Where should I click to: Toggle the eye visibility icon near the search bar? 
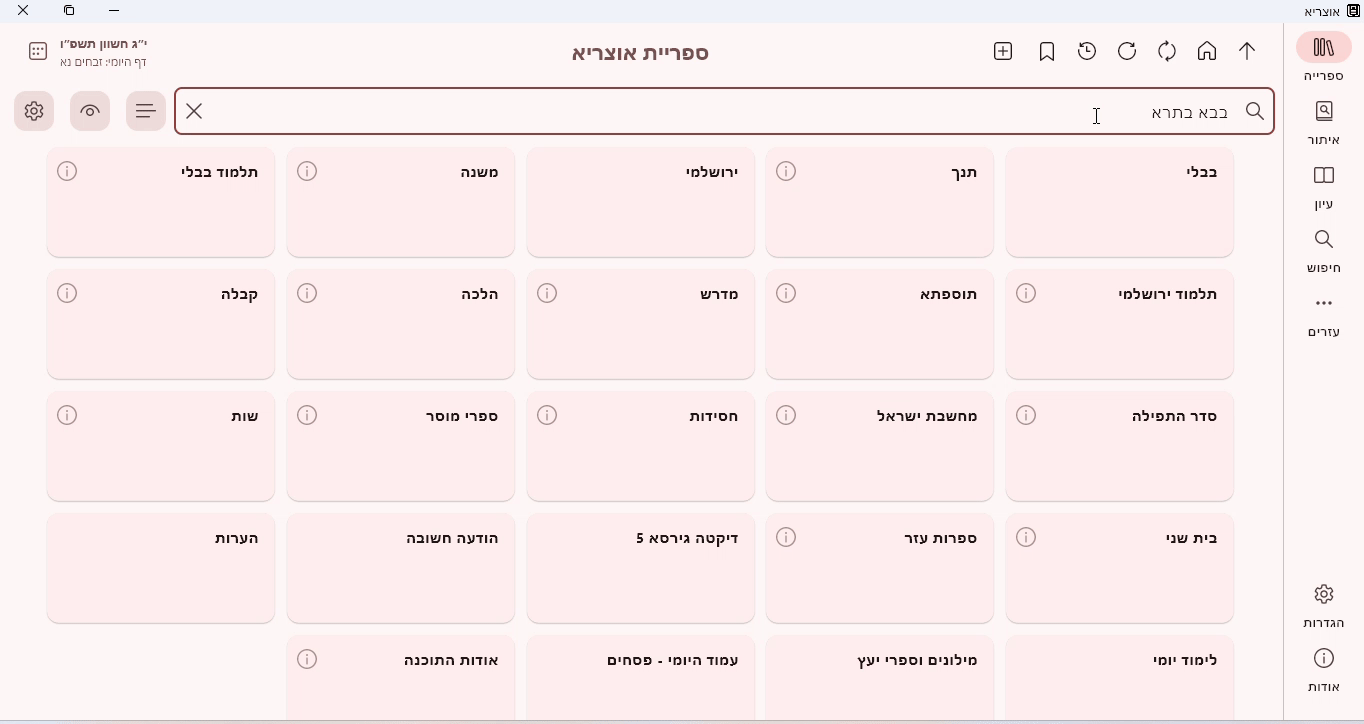point(90,111)
